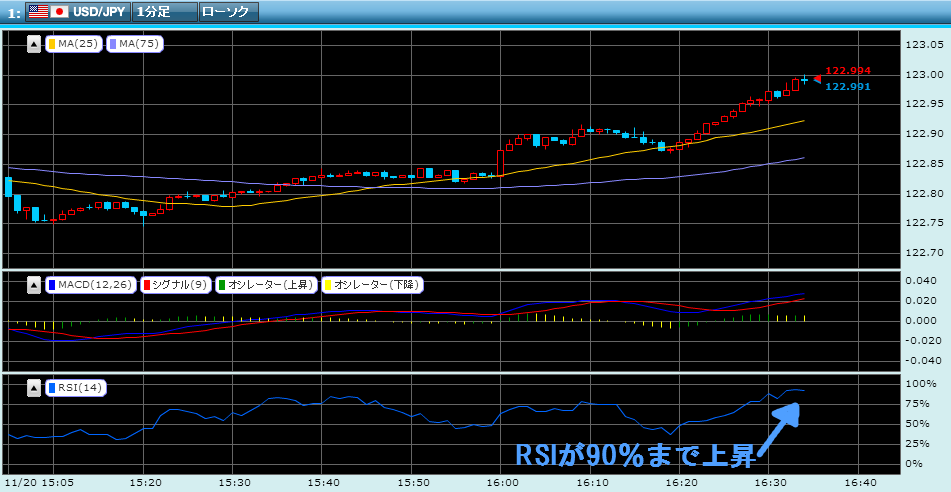Viewport: 951px width, 492px height.
Task: Click the chart number 1: label
Action: pyautogui.click(x=15, y=13)
